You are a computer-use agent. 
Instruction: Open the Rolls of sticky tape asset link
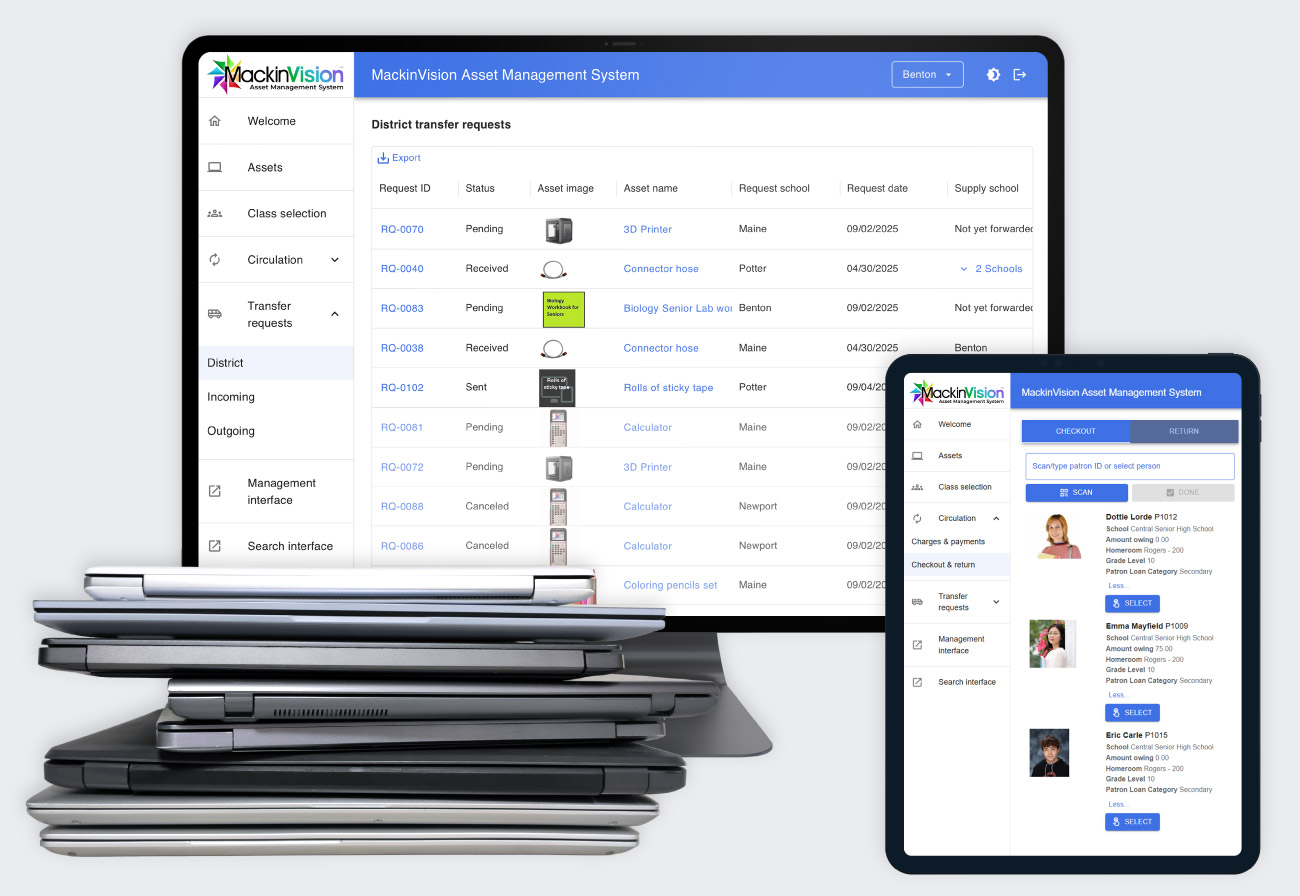tap(668, 388)
